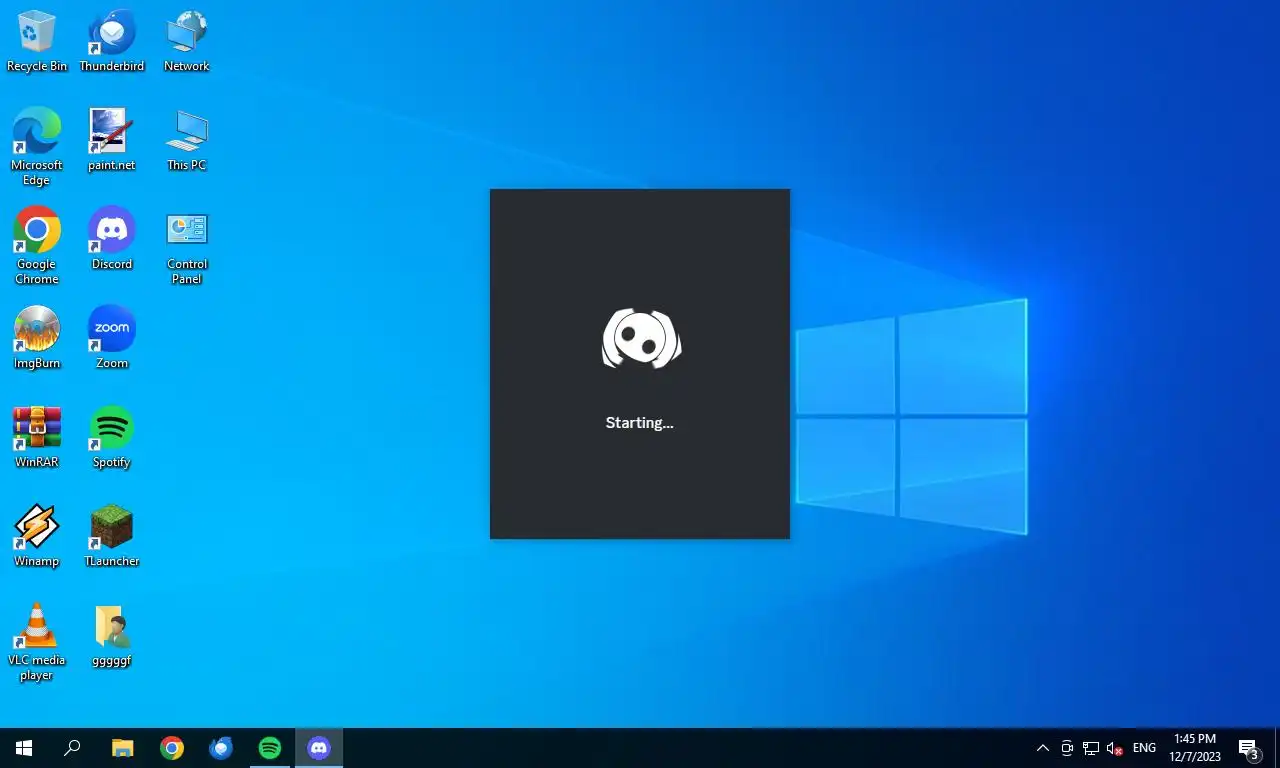Select the This PC desktop icon
Screen dimensions: 1280x768
[x=187, y=140]
